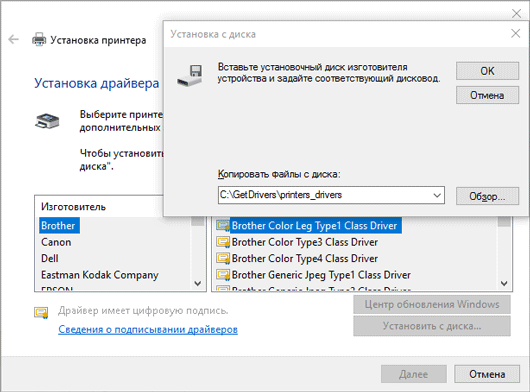Click printer drivers list scrollbar thumb

click(504, 222)
